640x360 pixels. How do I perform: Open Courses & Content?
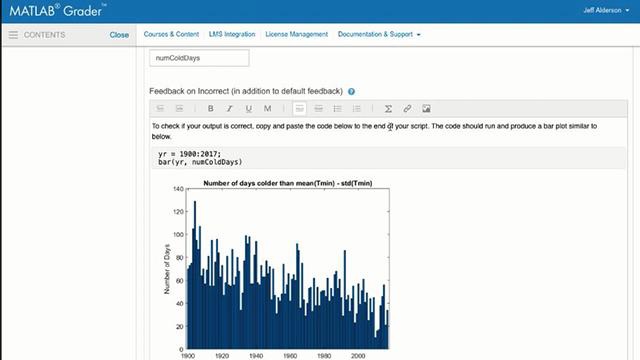pyautogui.click(x=171, y=34)
